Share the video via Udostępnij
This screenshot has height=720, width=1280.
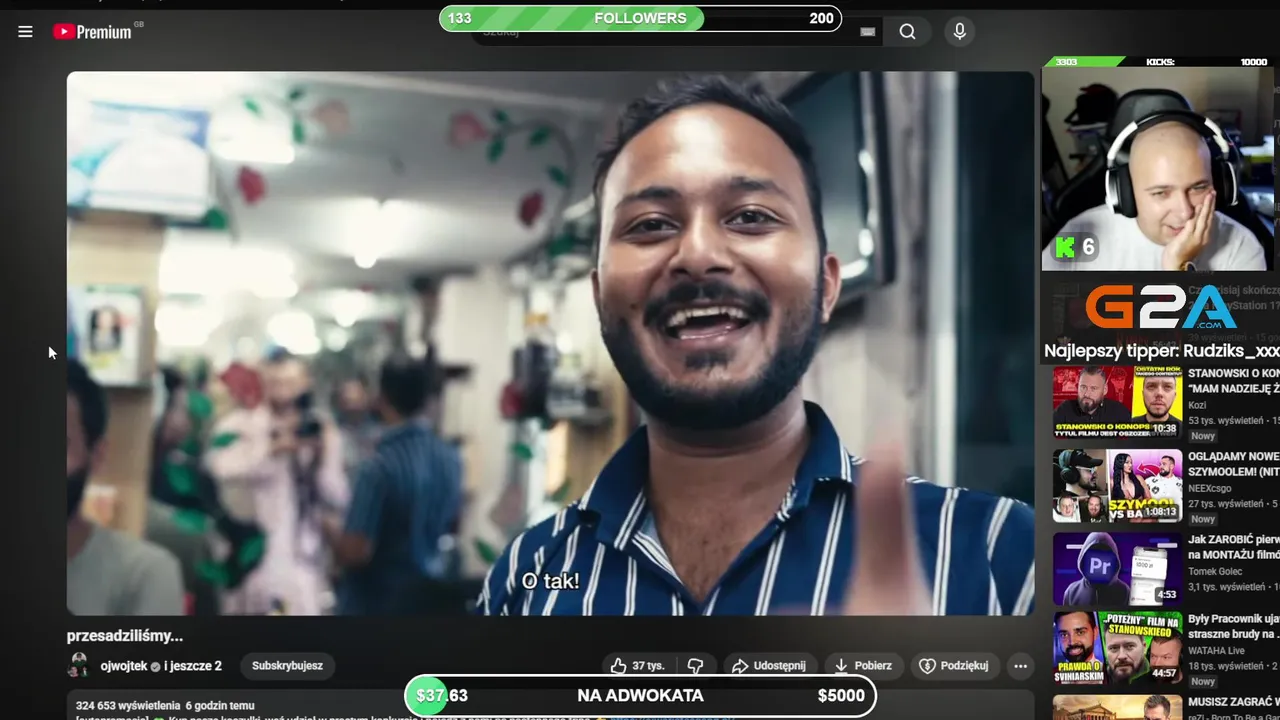[x=768, y=666]
